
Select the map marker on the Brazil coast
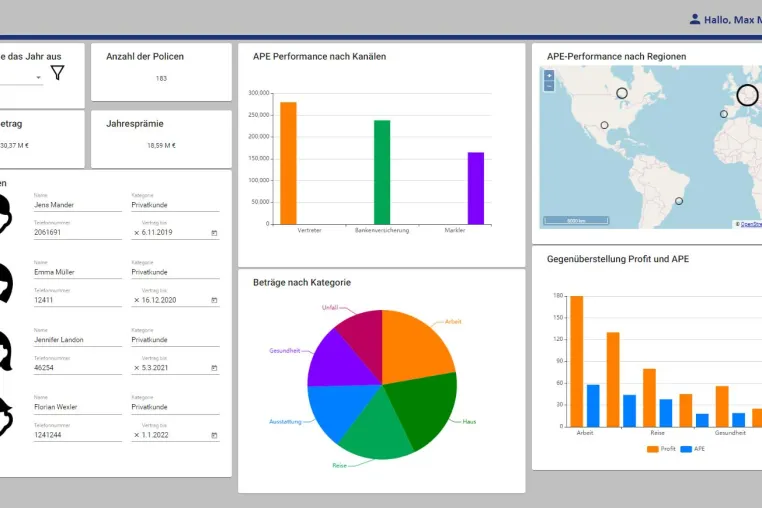click(679, 201)
